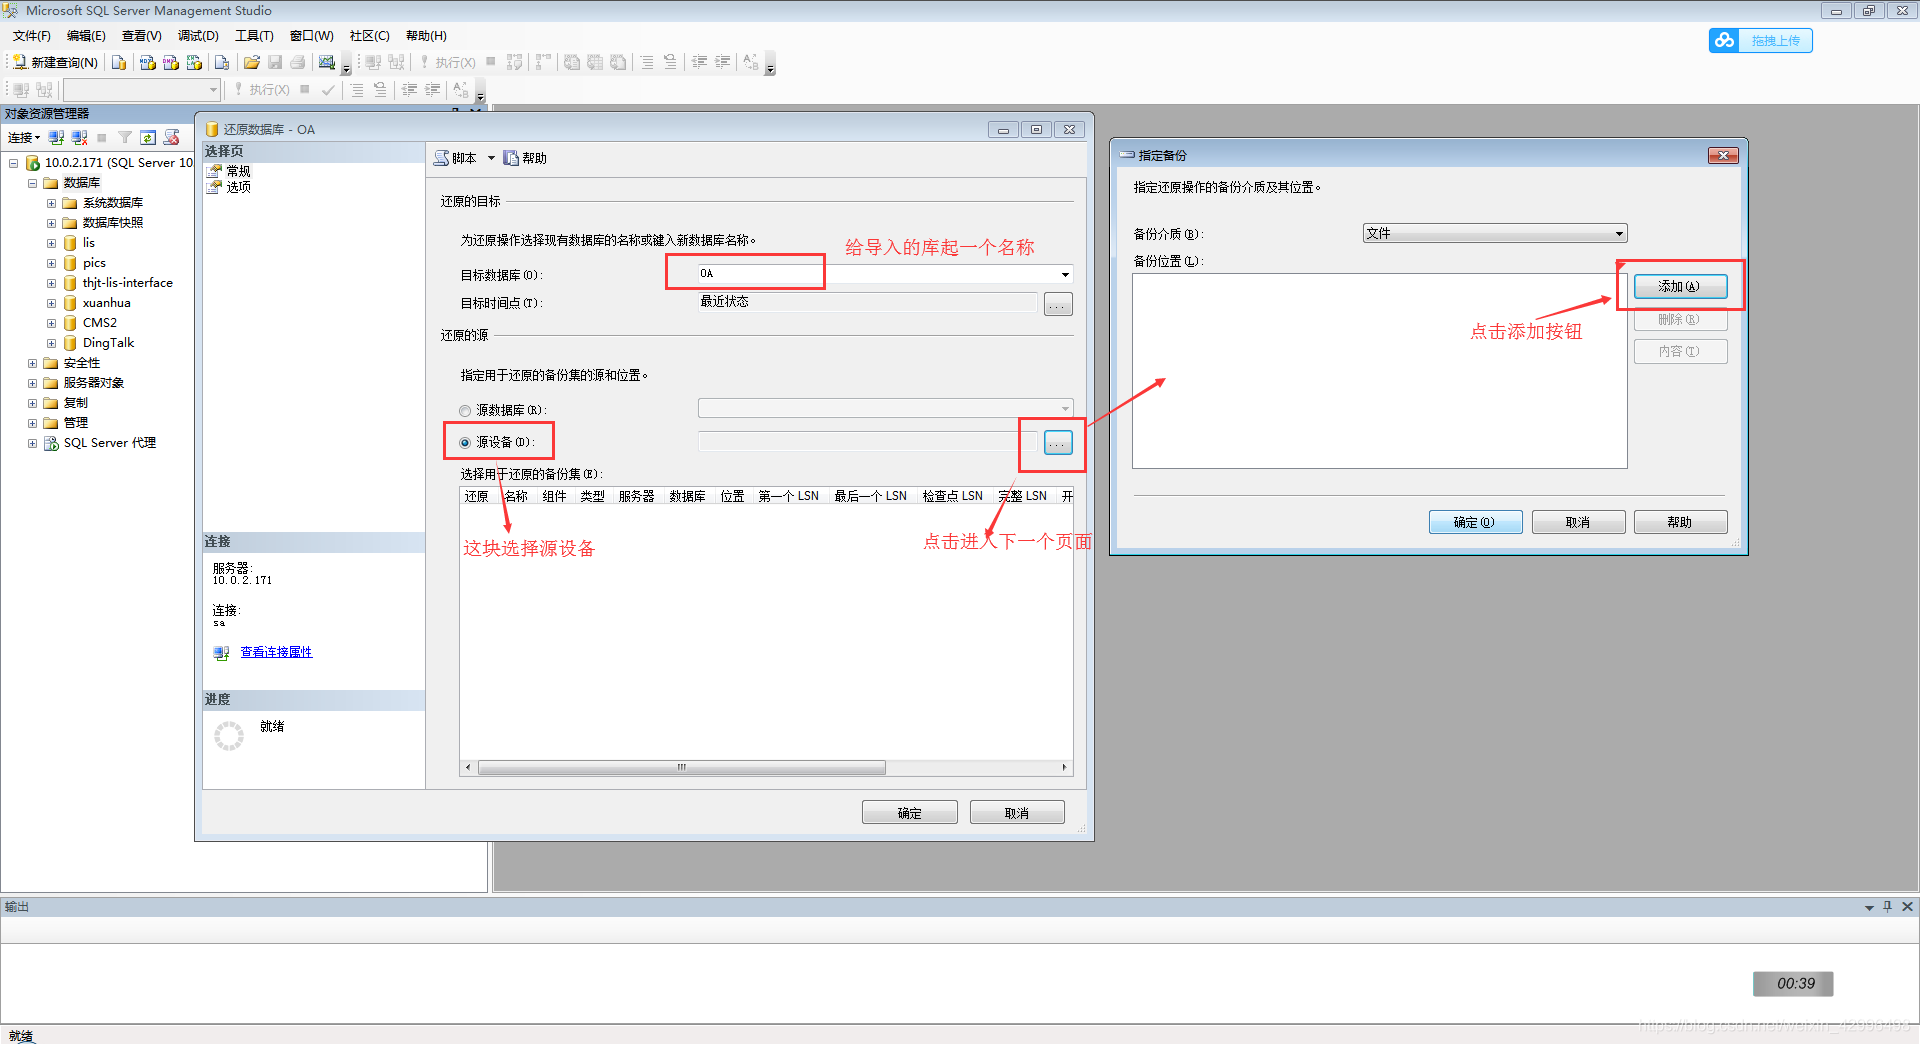Click the red-X script icon in Object Explorer toolbar
Viewport: 1920px width, 1044px height.
point(171,137)
